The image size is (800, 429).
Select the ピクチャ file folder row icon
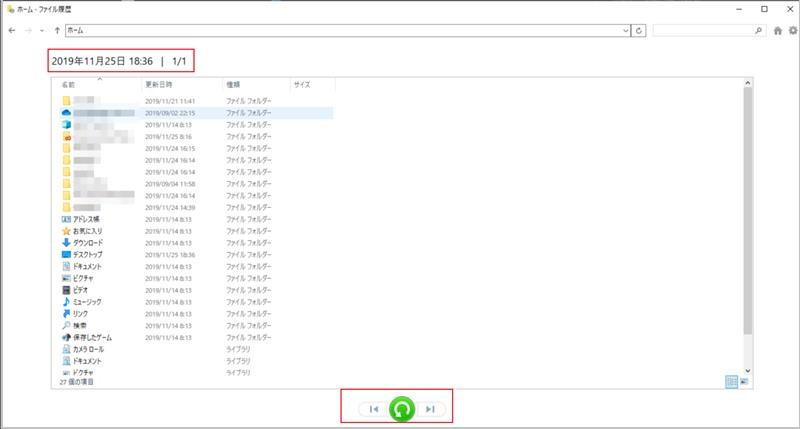click(66, 278)
